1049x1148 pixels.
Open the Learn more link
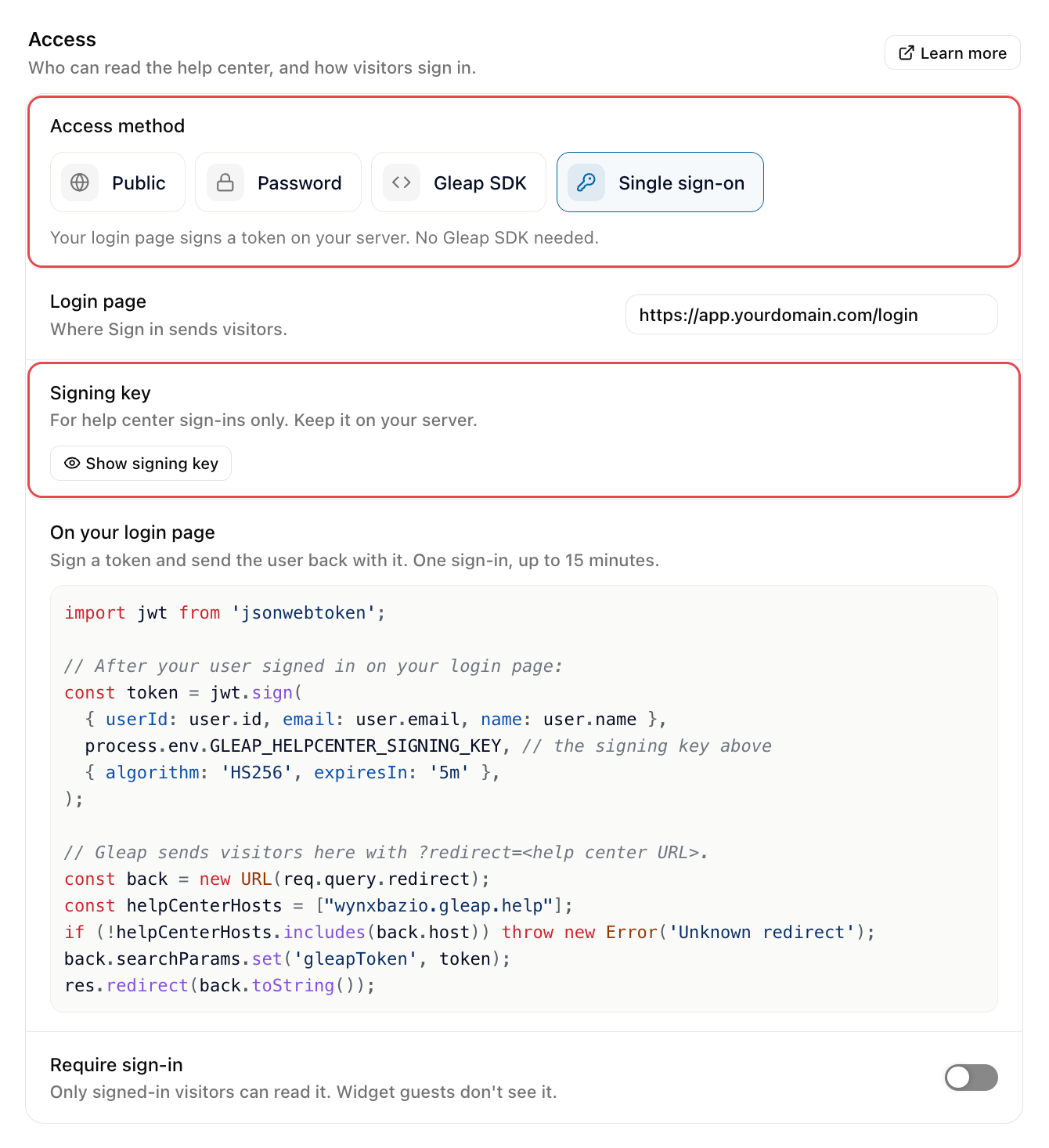pyautogui.click(x=952, y=53)
